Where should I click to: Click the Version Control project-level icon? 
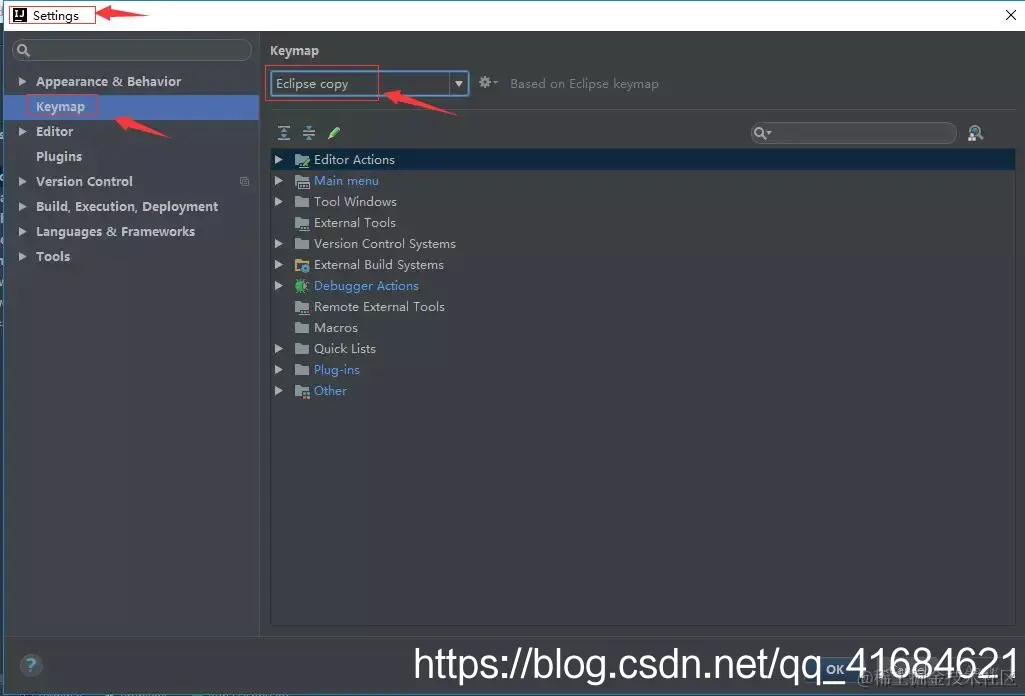(x=244, y=182)
